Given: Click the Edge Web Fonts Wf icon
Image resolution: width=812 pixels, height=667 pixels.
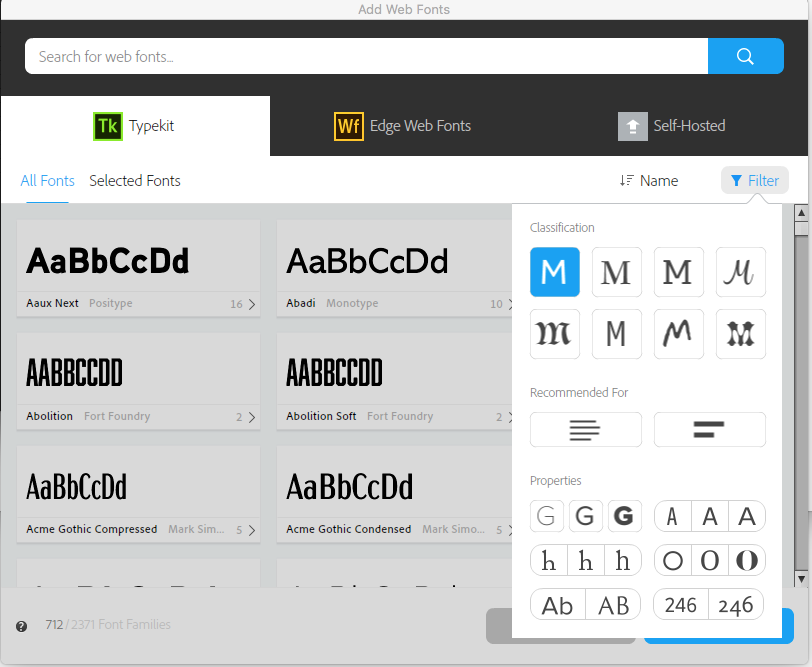Looking at the screenshot, I should [349, 126].
